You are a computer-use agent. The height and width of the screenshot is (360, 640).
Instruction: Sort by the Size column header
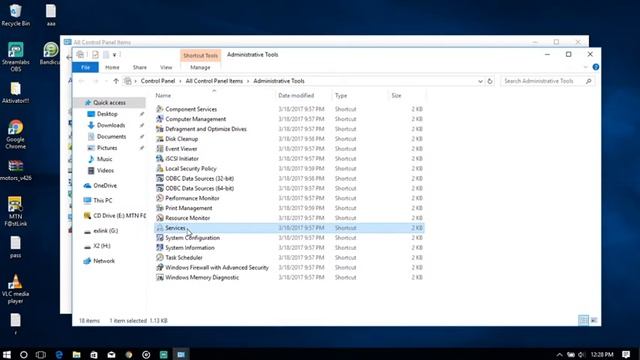click(x=396, y=96)
